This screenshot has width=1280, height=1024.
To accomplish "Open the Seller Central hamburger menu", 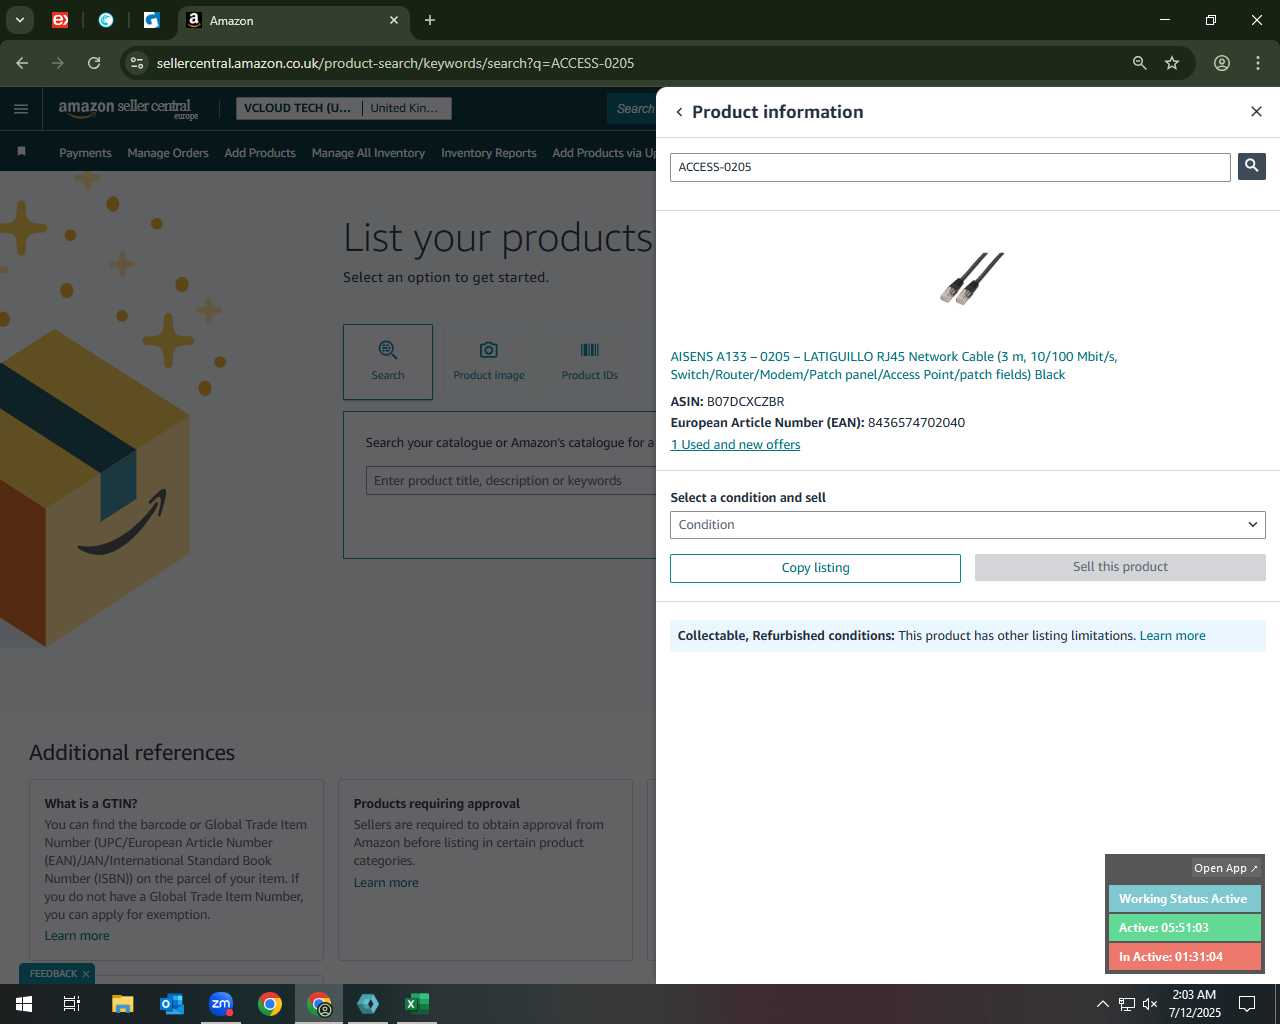I will tap(21, 109).
